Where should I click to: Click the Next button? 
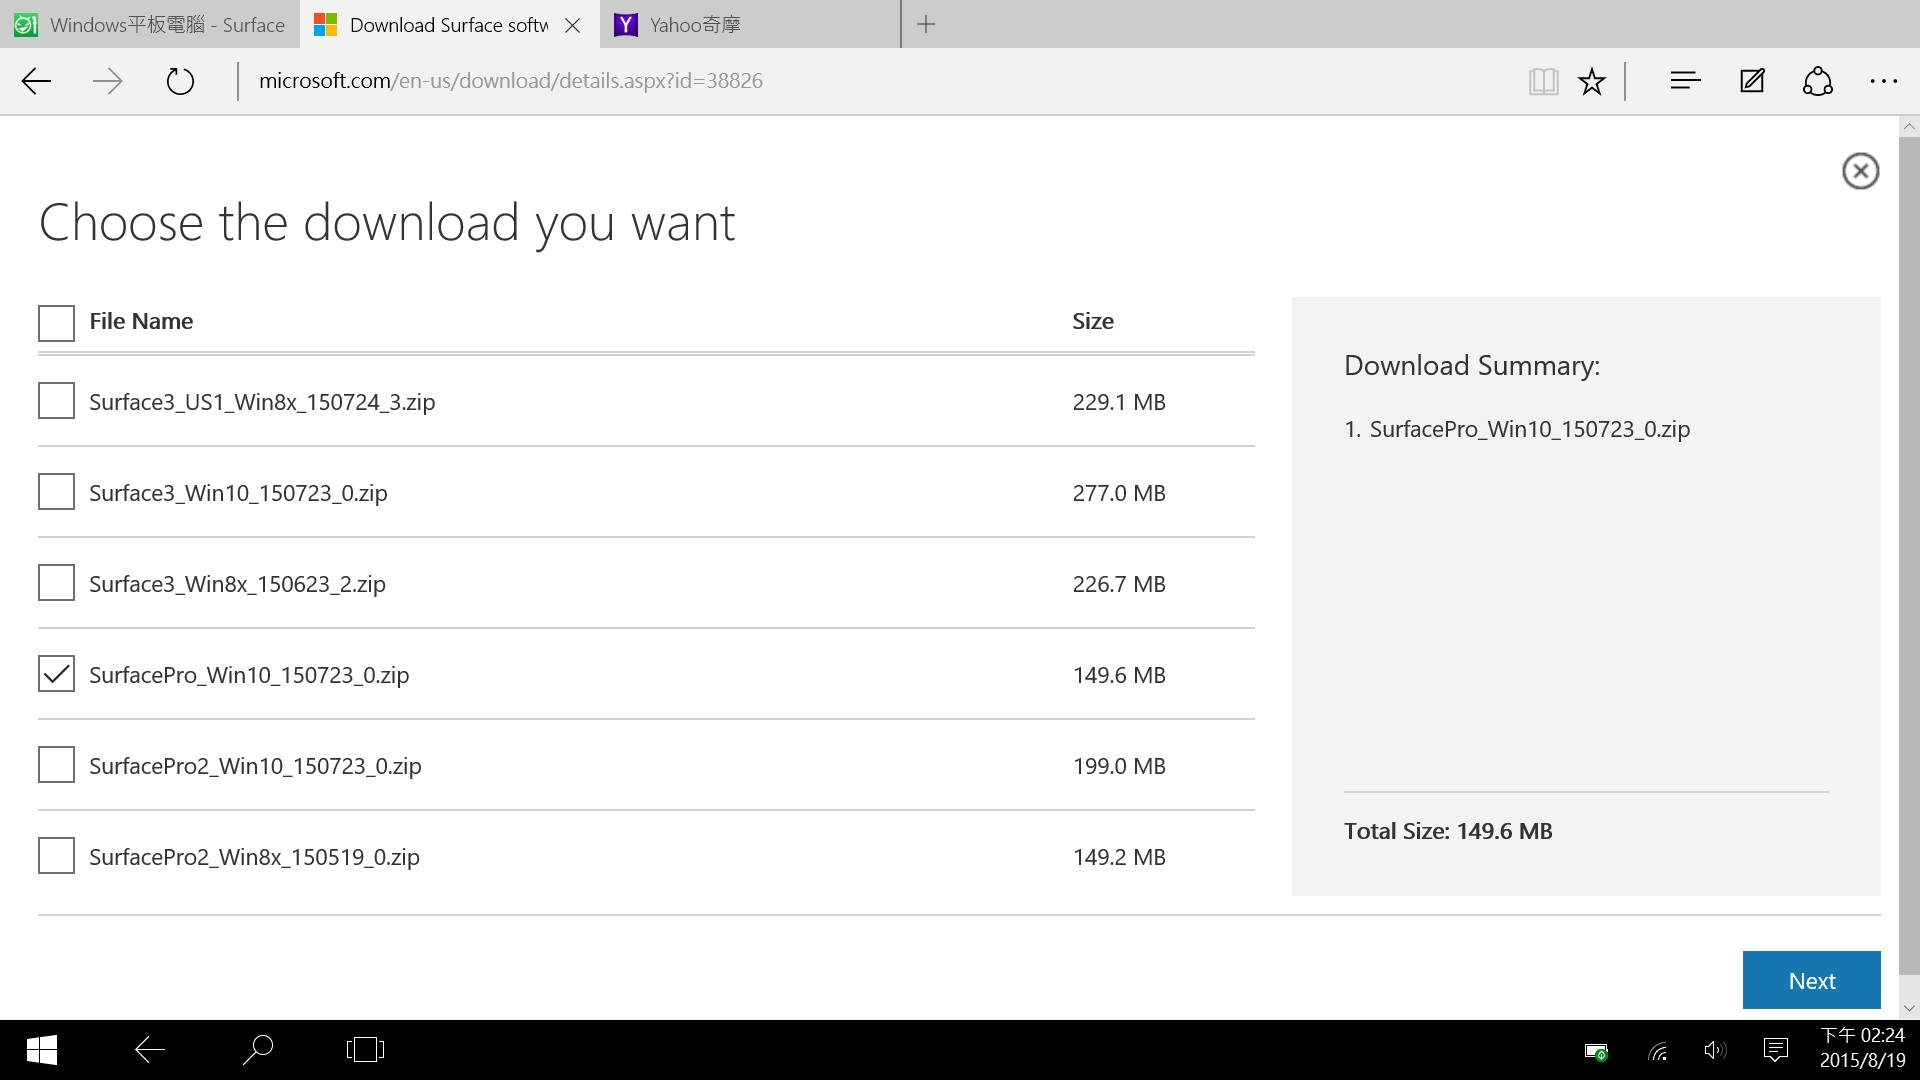(1811, 980)
